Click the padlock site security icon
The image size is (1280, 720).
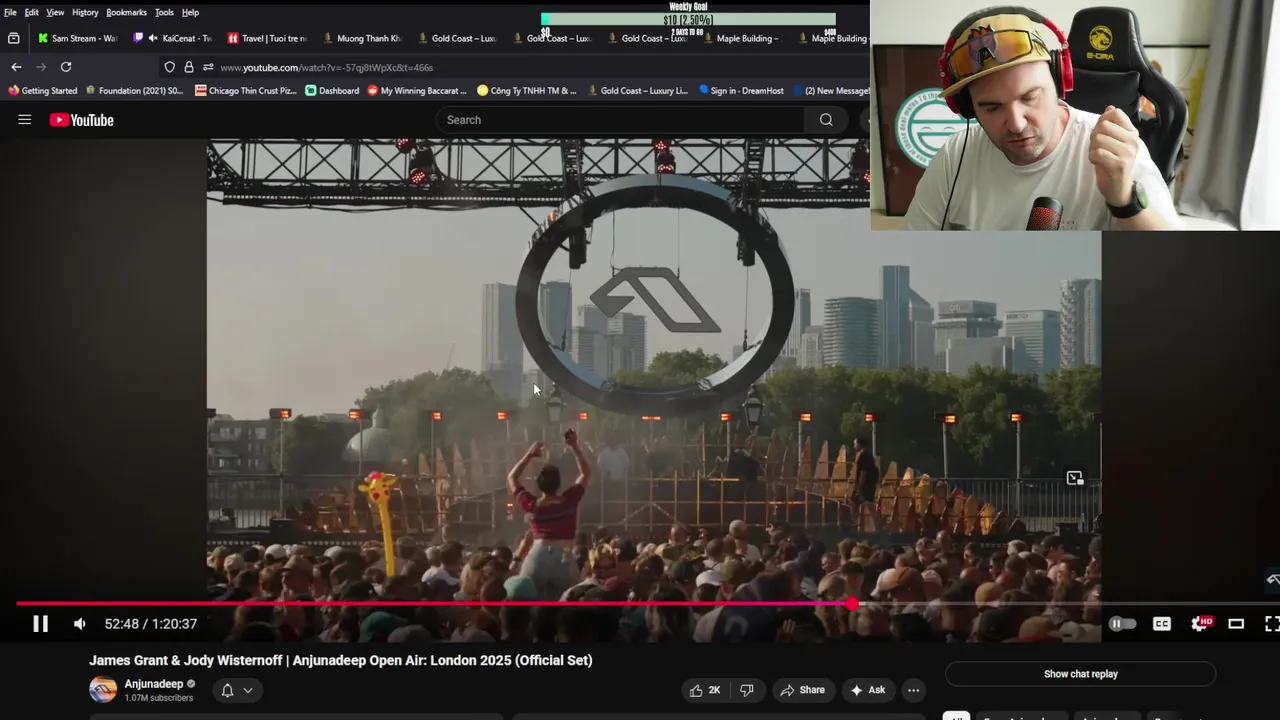pyautogui.click(x=189, y=67)
